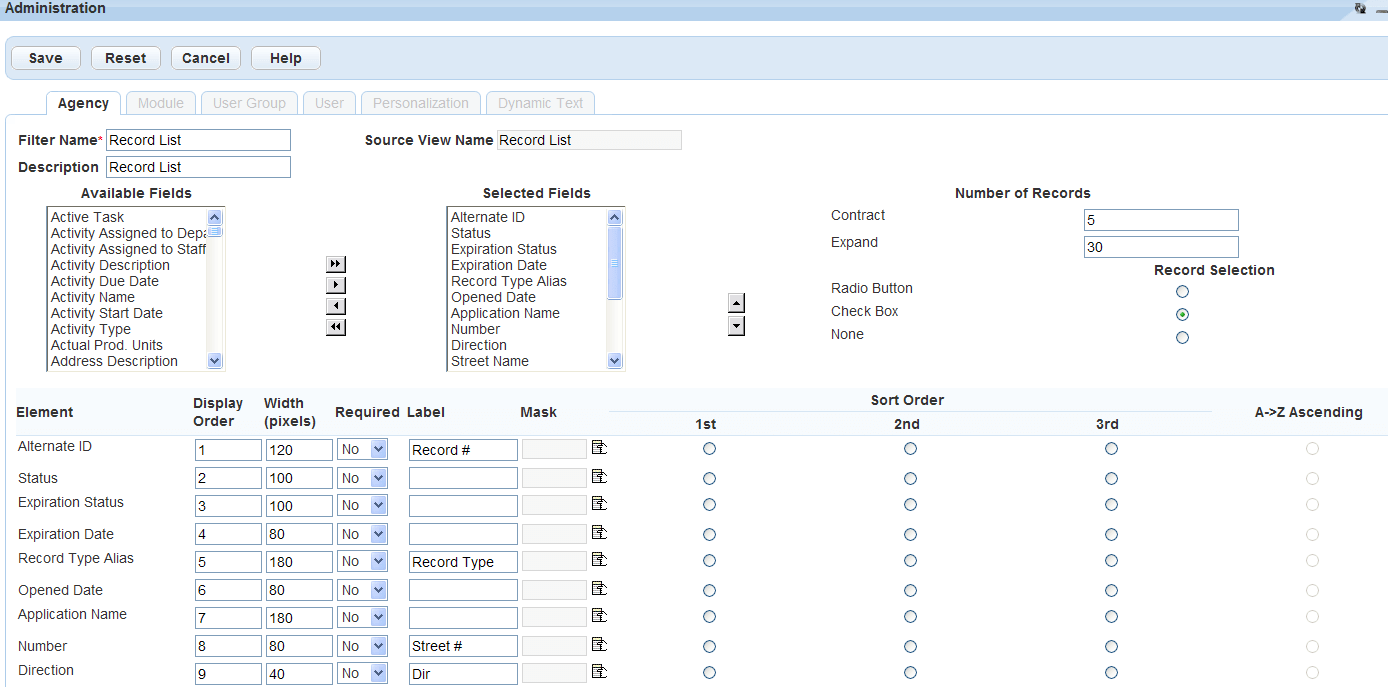This screenshot has width=1388, height=687.
Task: Click the move-all-fields-left double arrow button
Action: pos(336,327)
